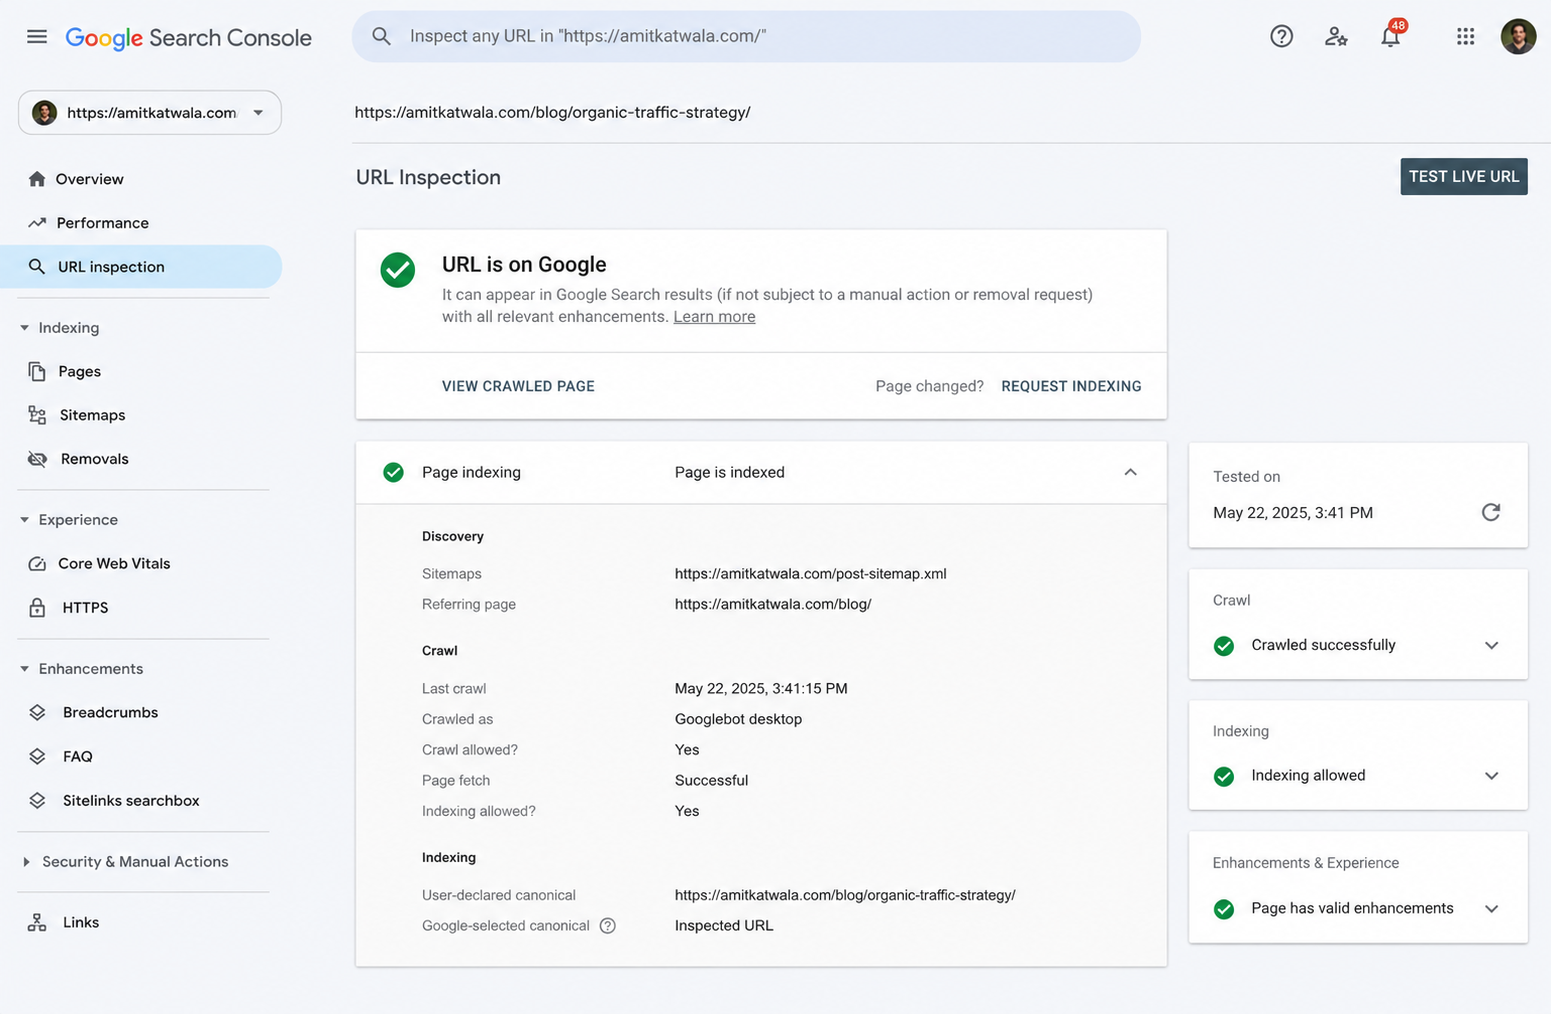Viewport: 1551px width, 1014px height.
Task: Expand Security & Manual Actions section
Action: 26,862
